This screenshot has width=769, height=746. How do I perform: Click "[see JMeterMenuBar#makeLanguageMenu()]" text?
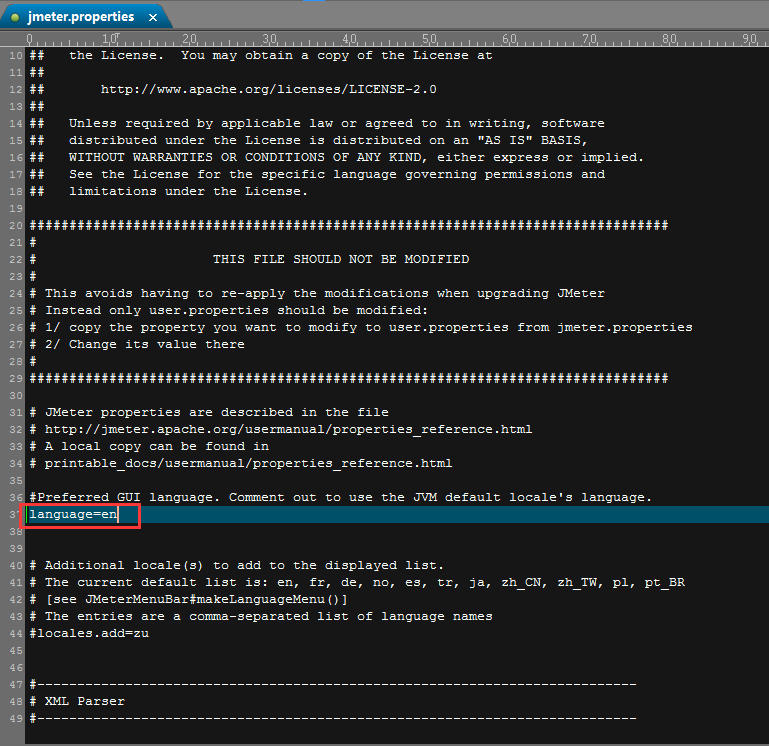196,599
